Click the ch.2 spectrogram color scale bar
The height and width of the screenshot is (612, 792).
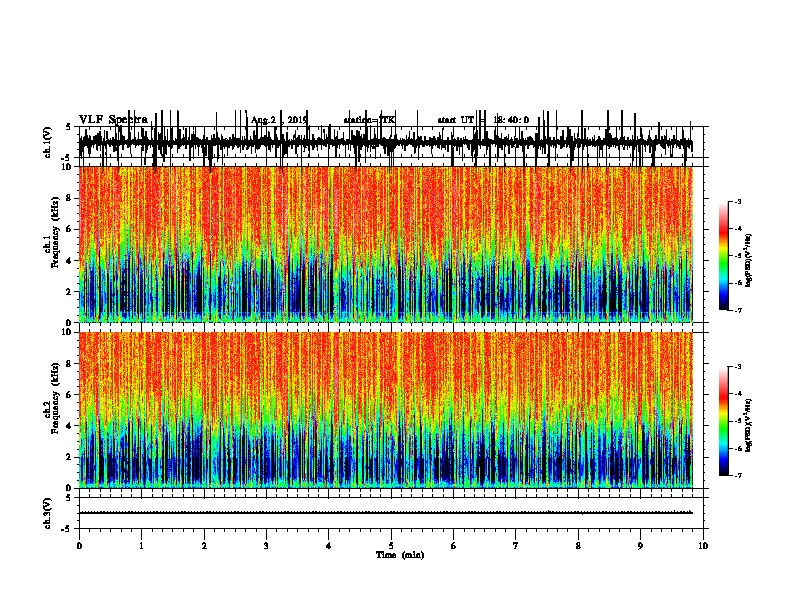724,421
